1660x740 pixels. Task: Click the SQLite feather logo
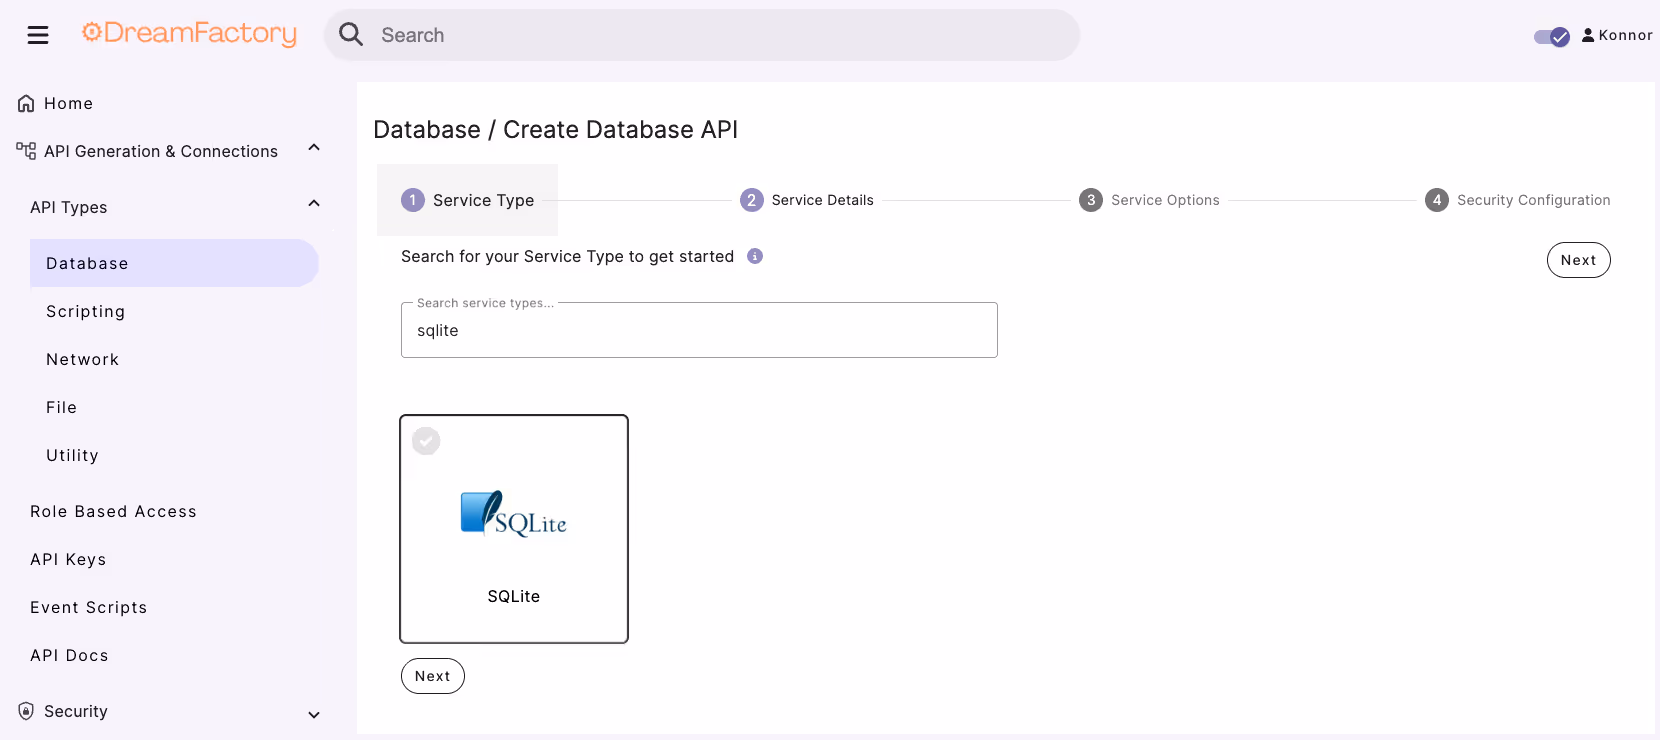[513, 514]
